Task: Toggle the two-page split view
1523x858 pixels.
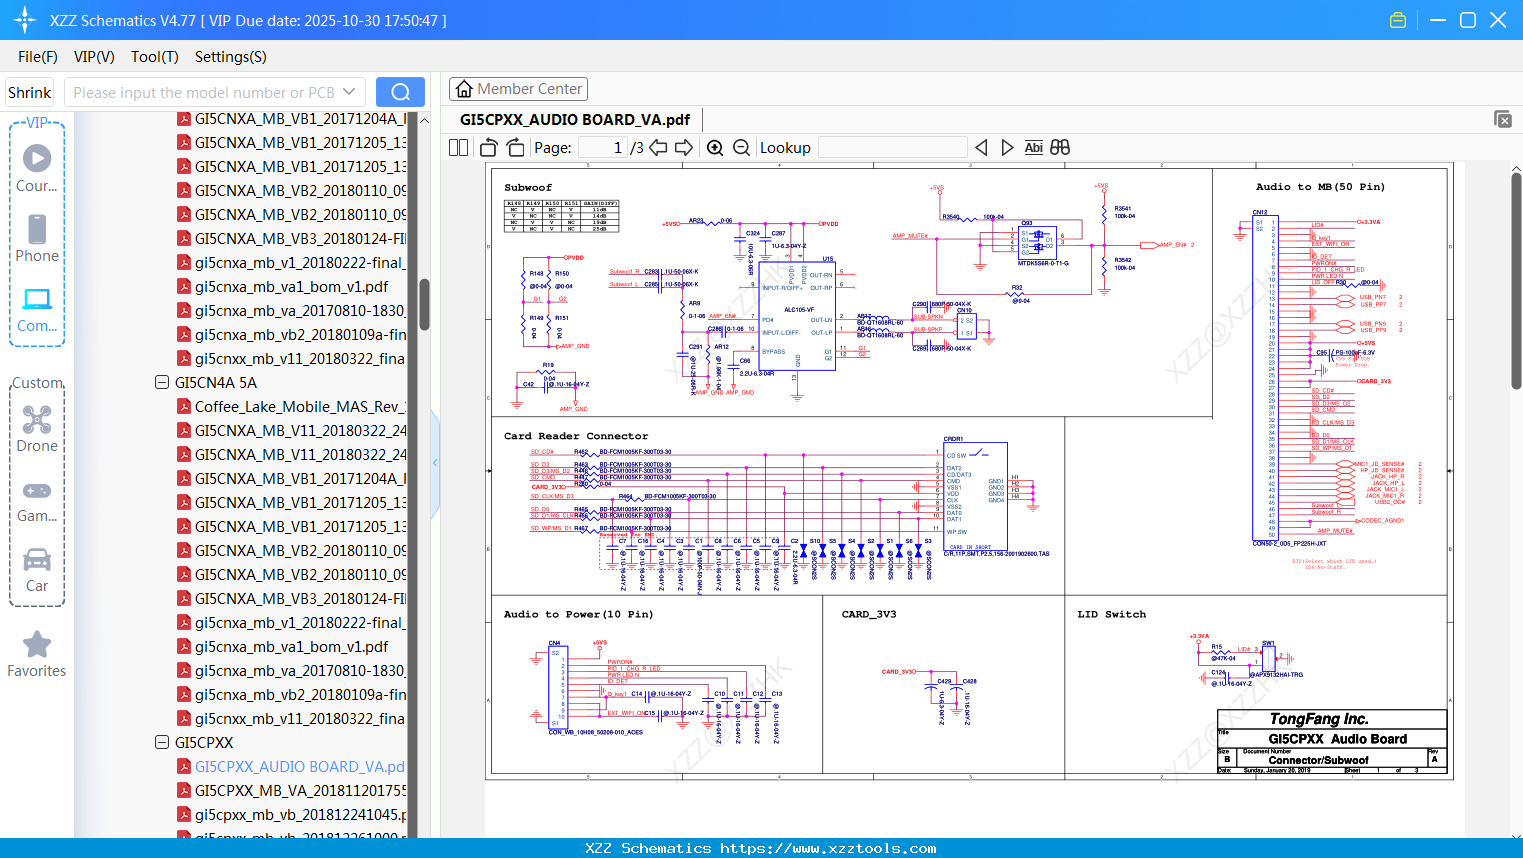Action: [x=459, y=148]
